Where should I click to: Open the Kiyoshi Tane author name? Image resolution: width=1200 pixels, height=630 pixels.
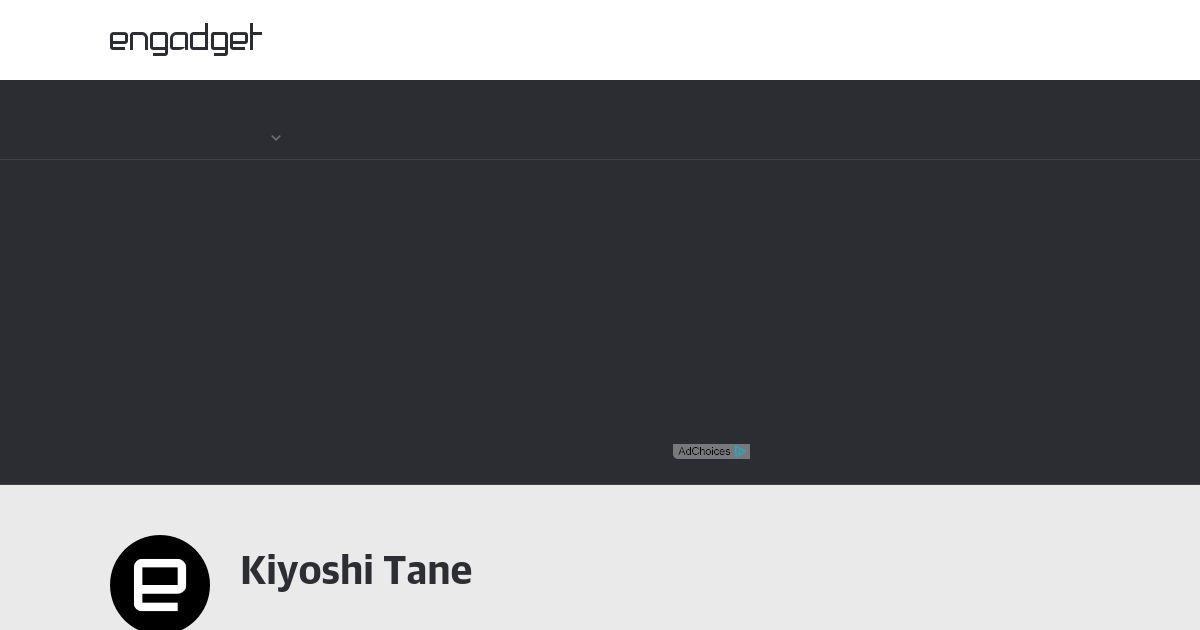tap(356, 571)
